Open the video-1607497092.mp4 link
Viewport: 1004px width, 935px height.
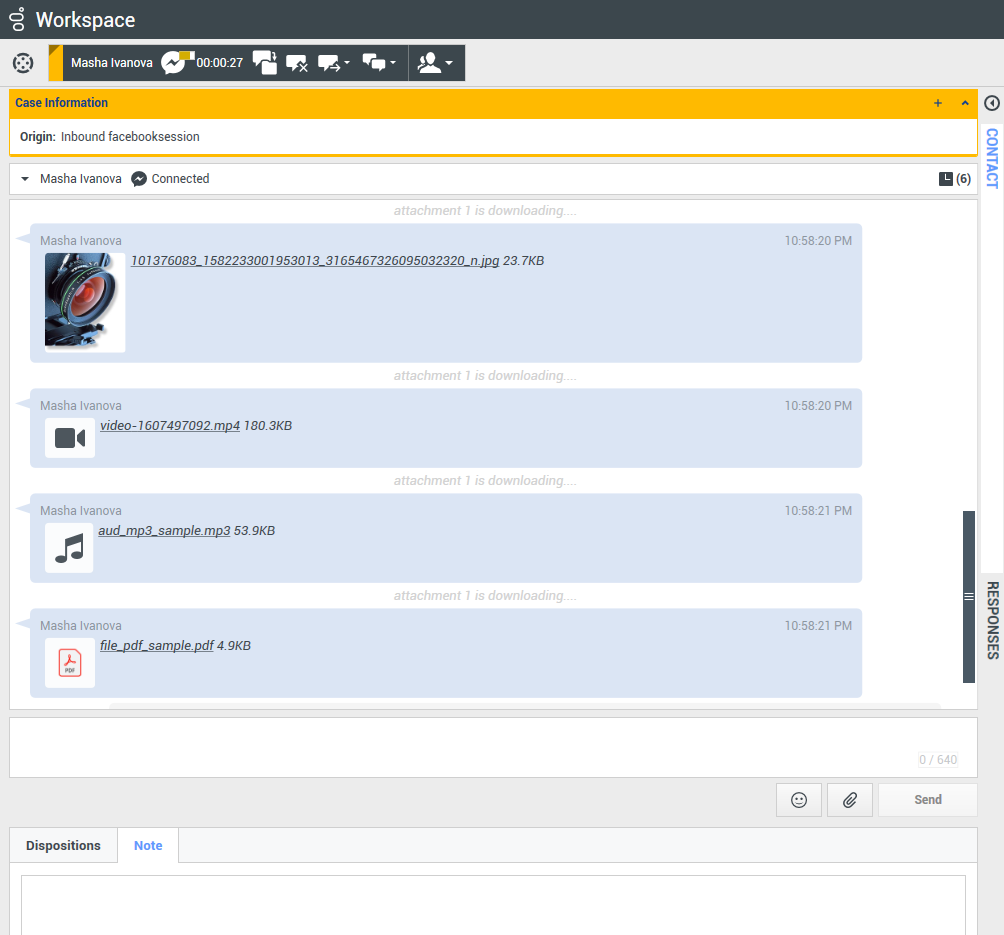(x=169, y=426)
